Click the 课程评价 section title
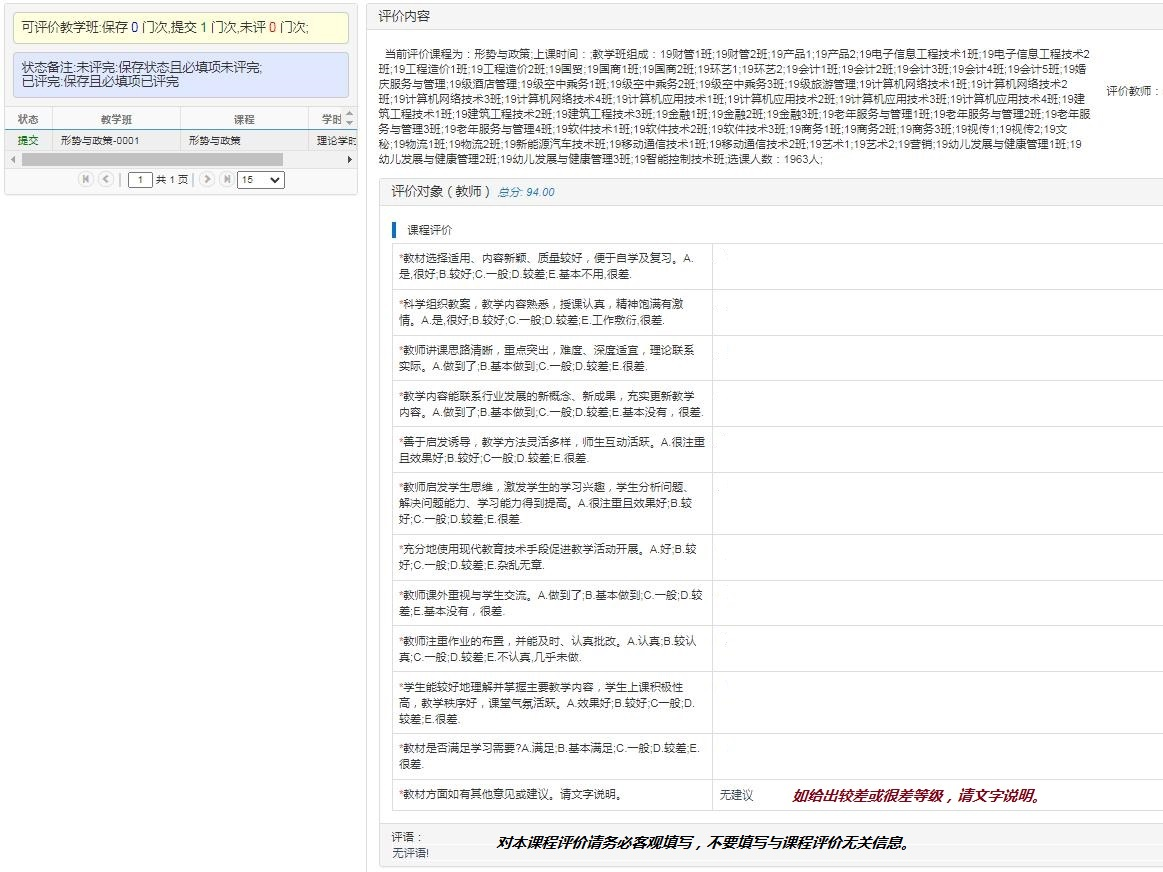Screen dimensions: 1163x872 429,230
